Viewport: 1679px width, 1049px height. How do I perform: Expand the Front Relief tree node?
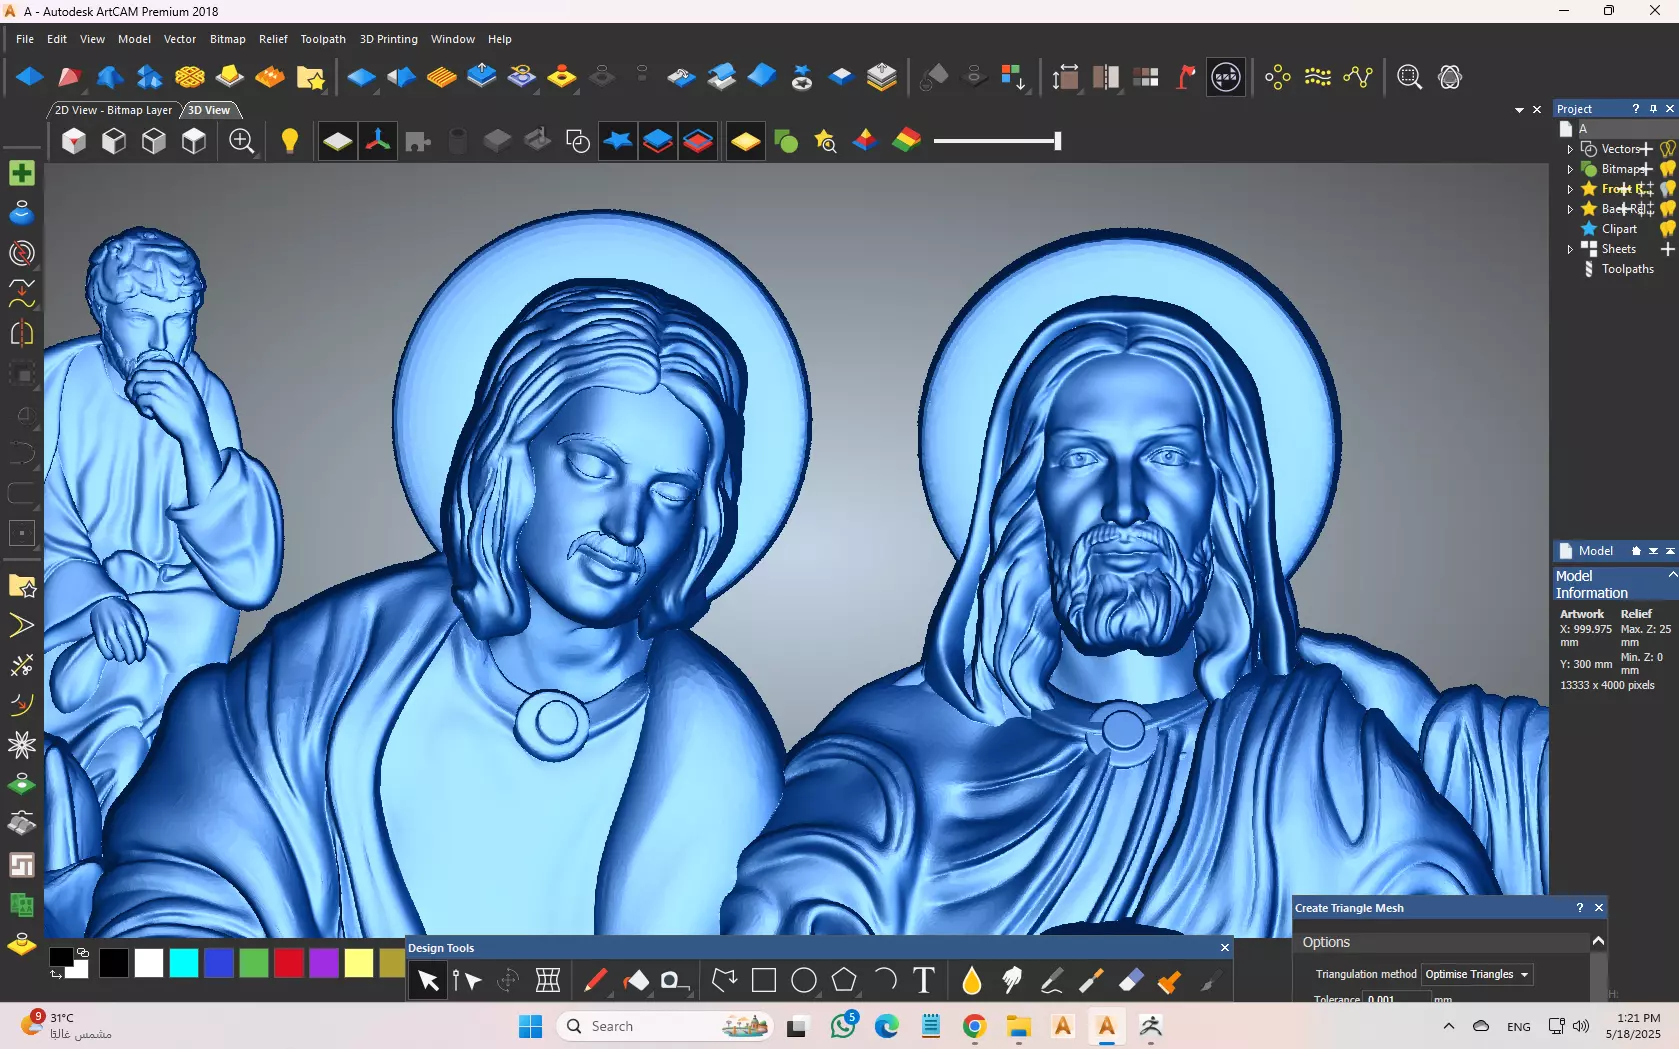pos(1570,189)
